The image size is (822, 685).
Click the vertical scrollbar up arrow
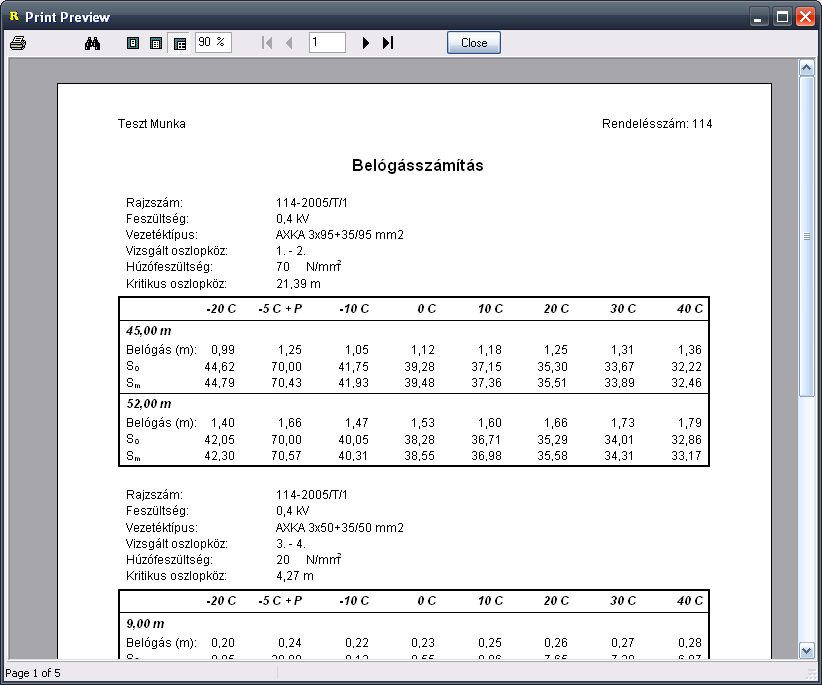pos(806,68)
